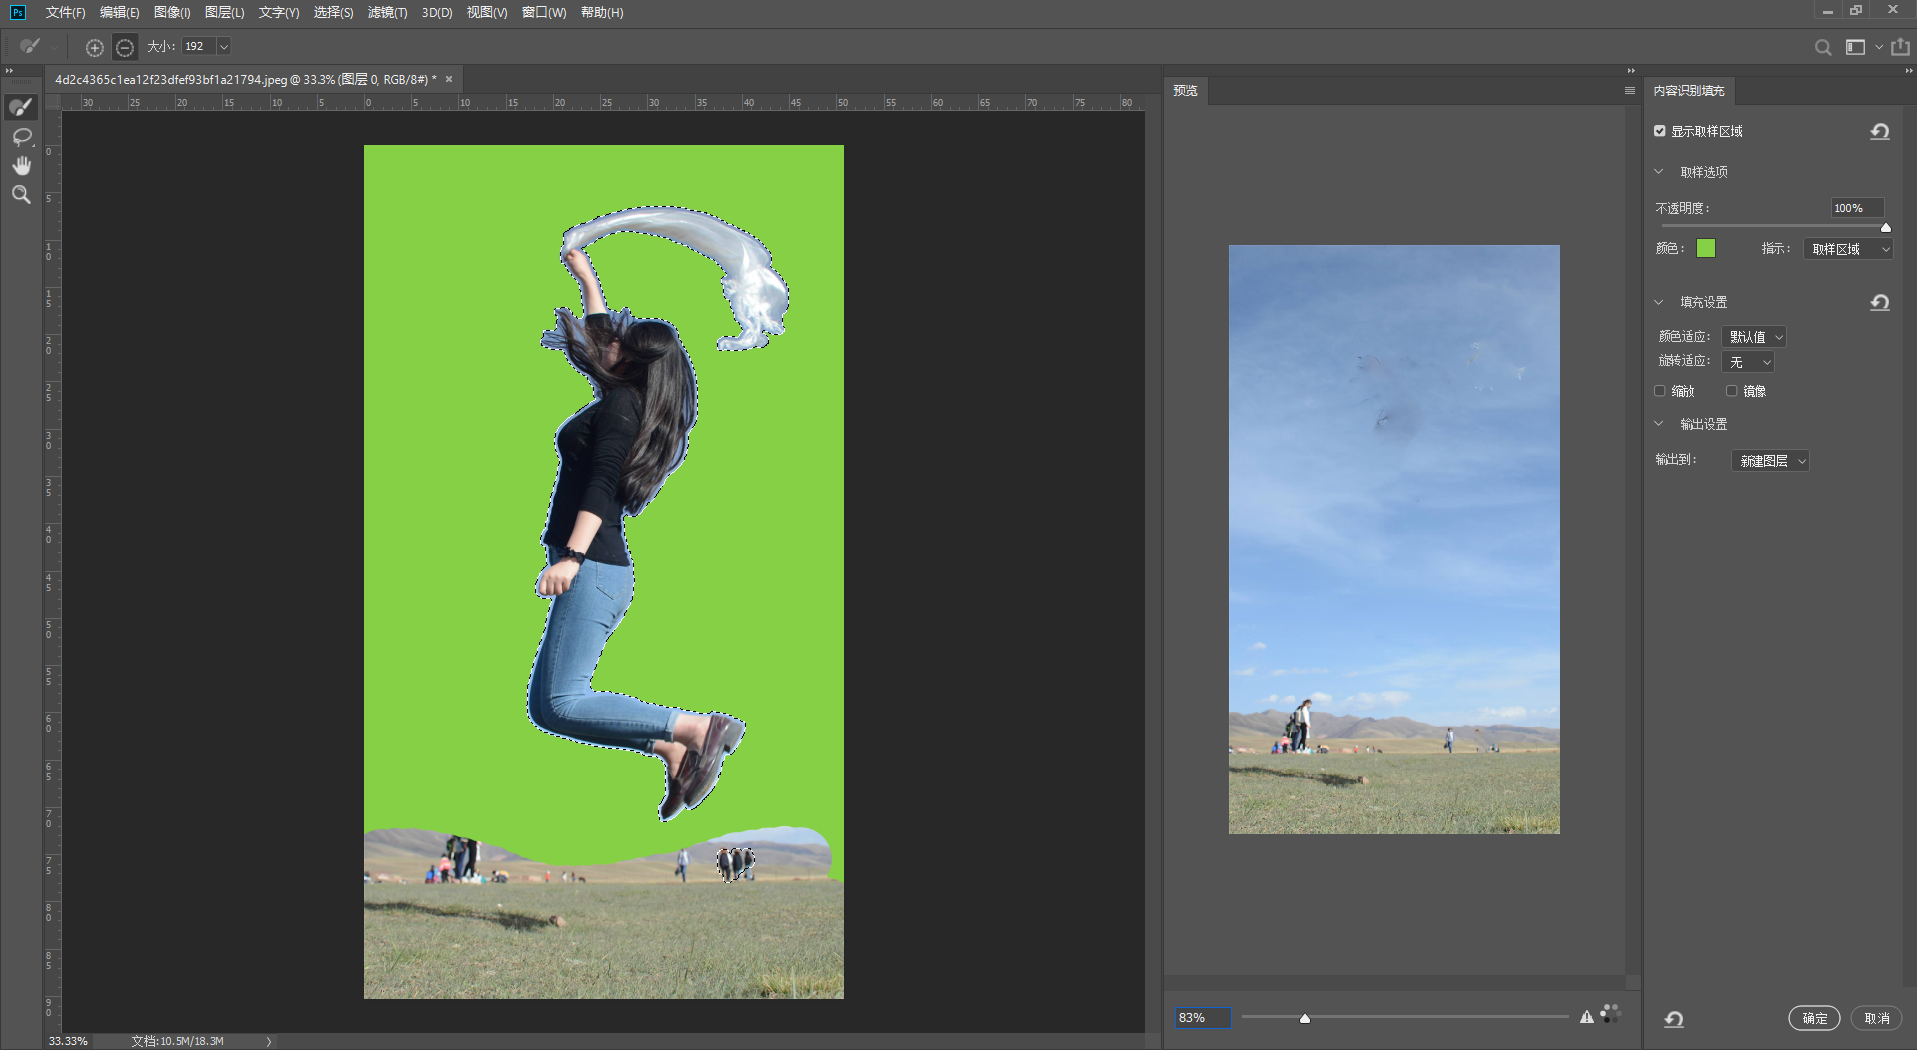Click the subtract-from-sampling minus icon
The width and height of the screenshot is (1917, 1050).
(x=124, y=47)
